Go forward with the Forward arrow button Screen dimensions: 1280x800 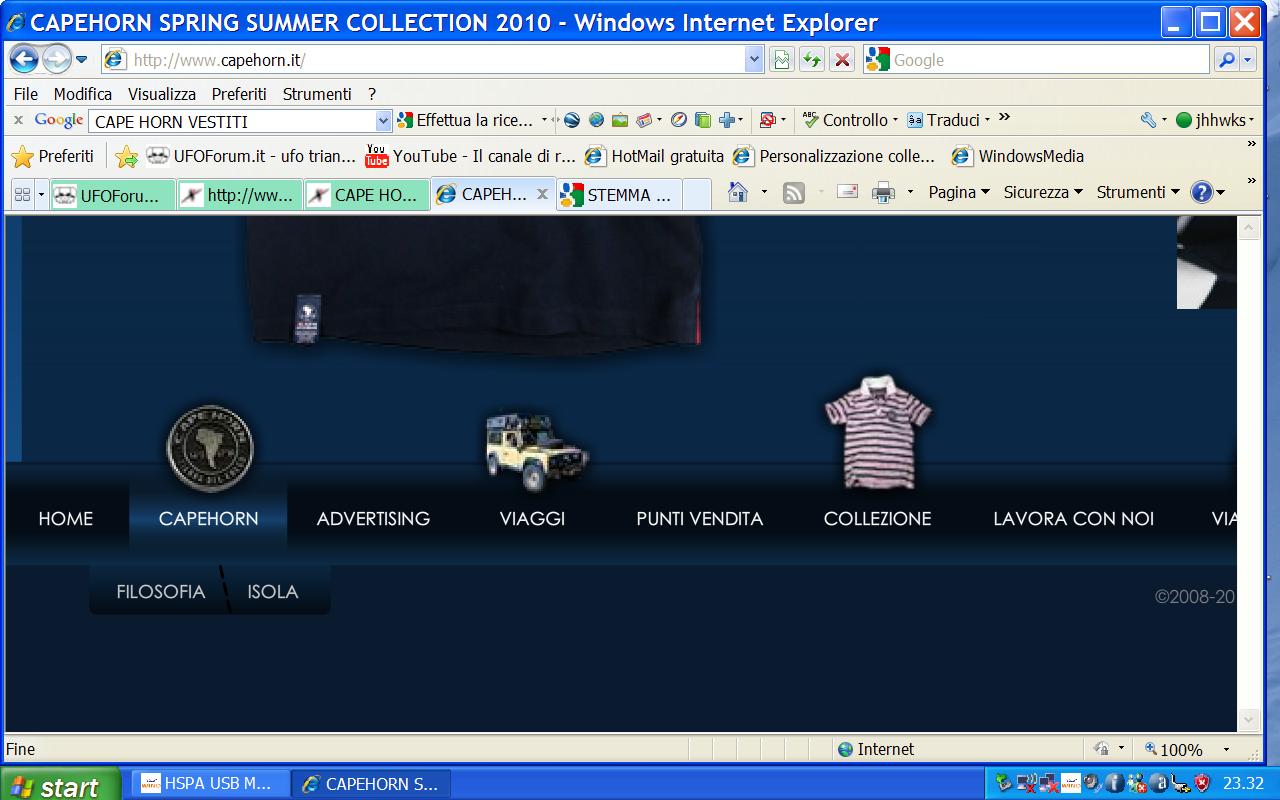(56, 59)
